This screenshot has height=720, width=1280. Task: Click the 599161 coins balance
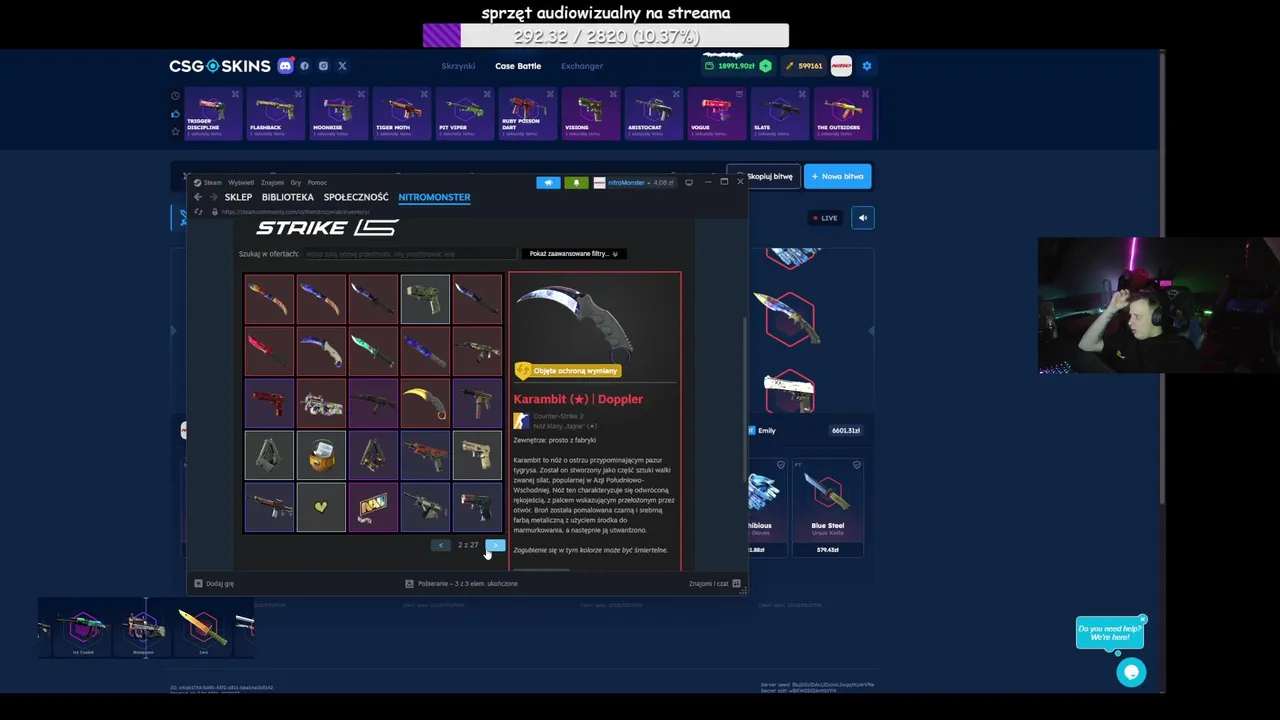pos(804,66)
